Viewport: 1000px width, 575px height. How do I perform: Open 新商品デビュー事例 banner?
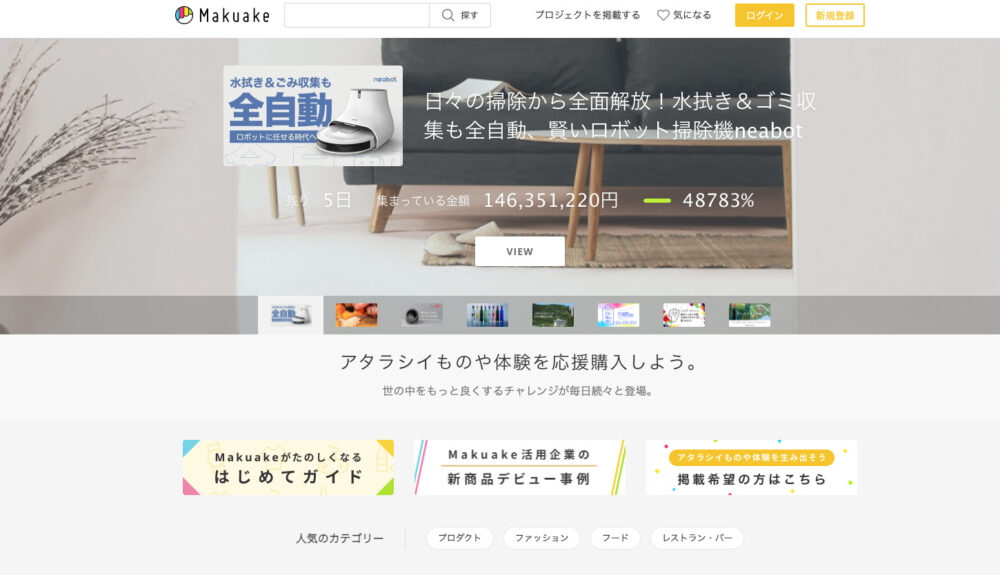click(x=519, y=467)
